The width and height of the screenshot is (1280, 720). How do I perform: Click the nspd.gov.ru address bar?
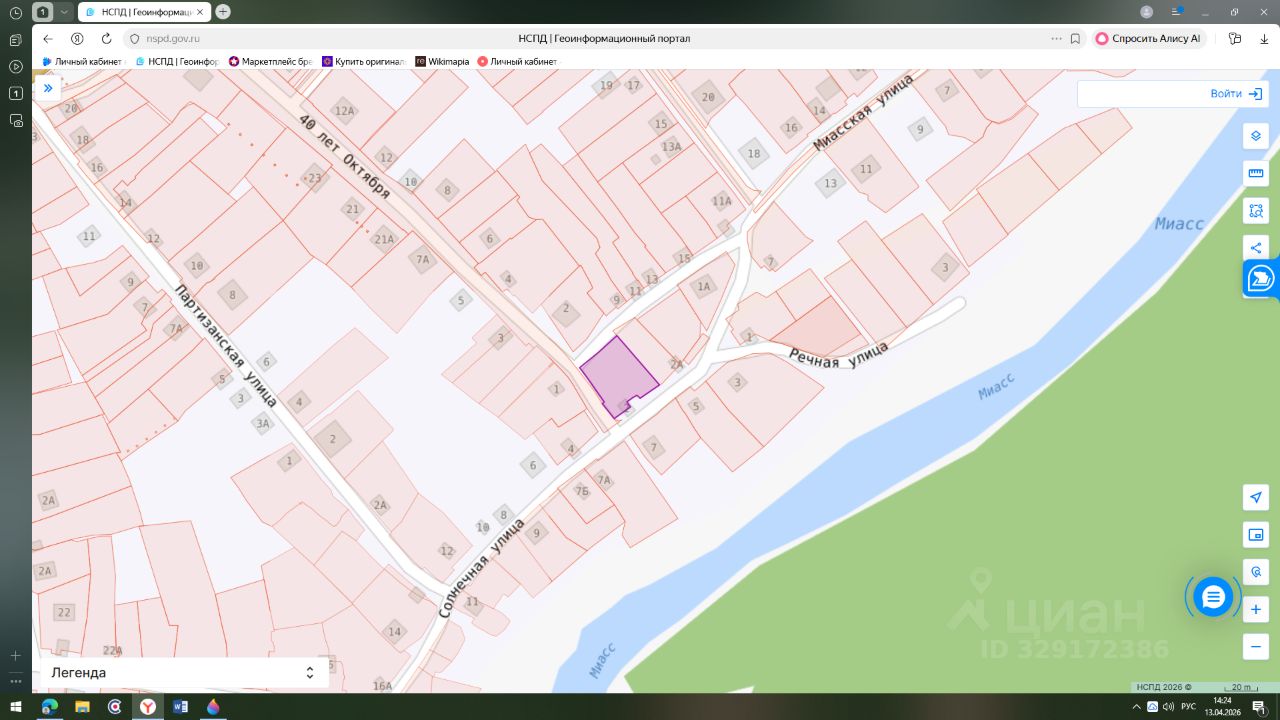(x=175, y=39)
